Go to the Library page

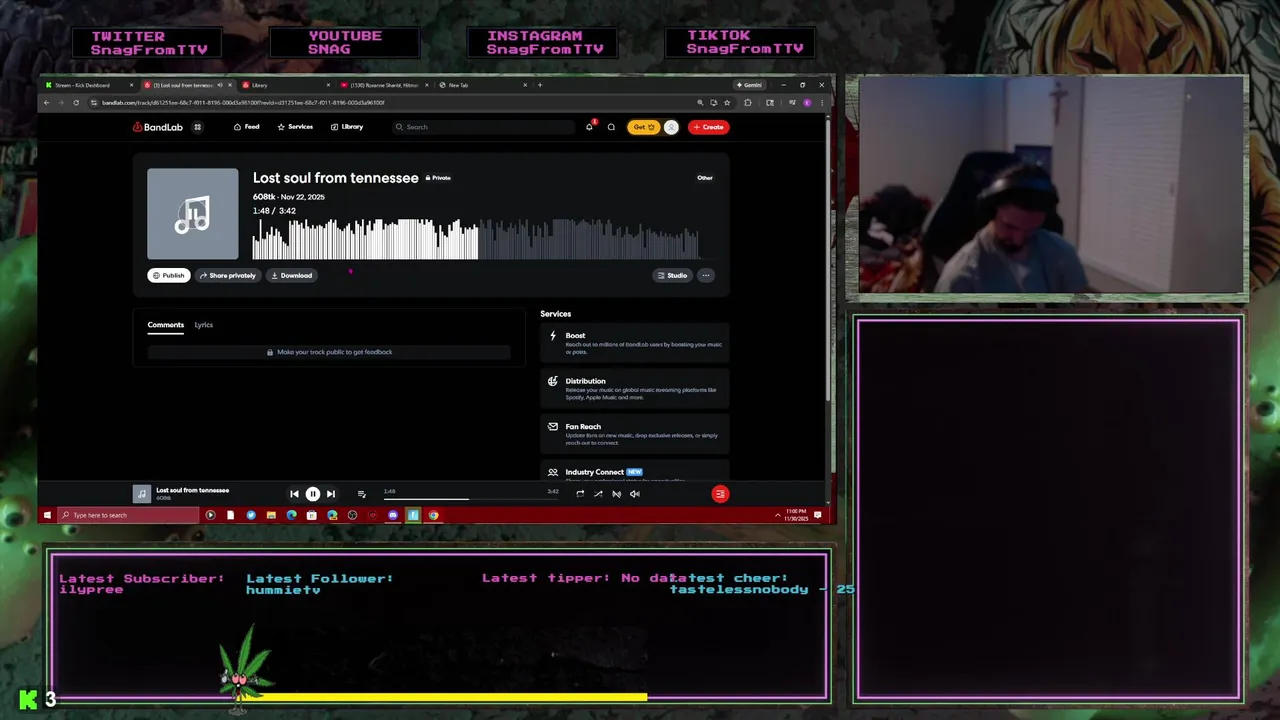tap(347, 127)
